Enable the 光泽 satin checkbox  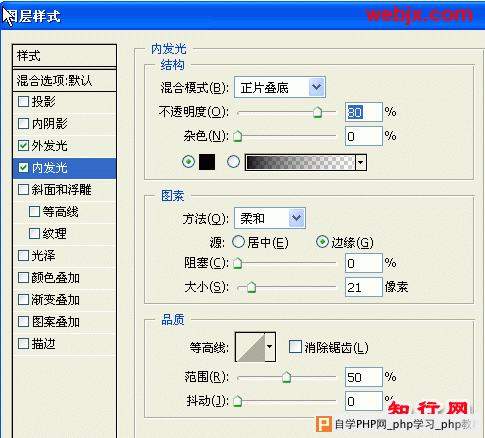23,256
